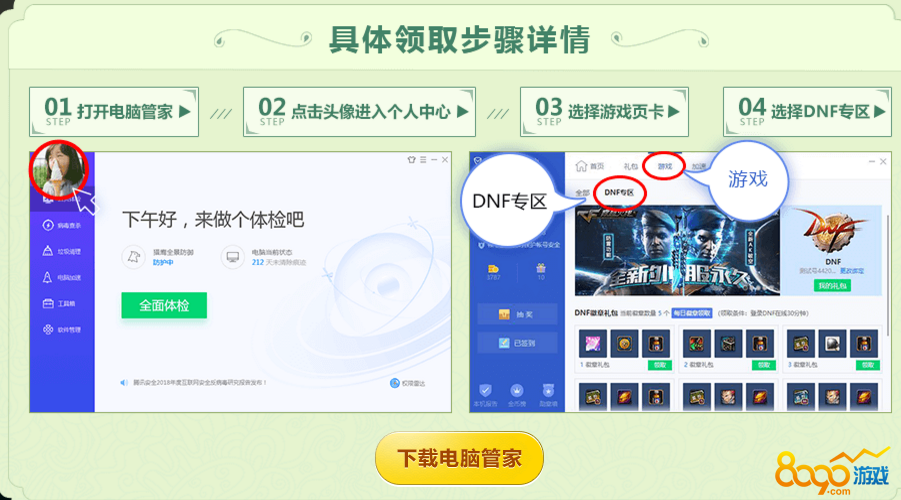Click the 权限雷达 radar icon
901x500 pixels.
[x=395, y=383]
